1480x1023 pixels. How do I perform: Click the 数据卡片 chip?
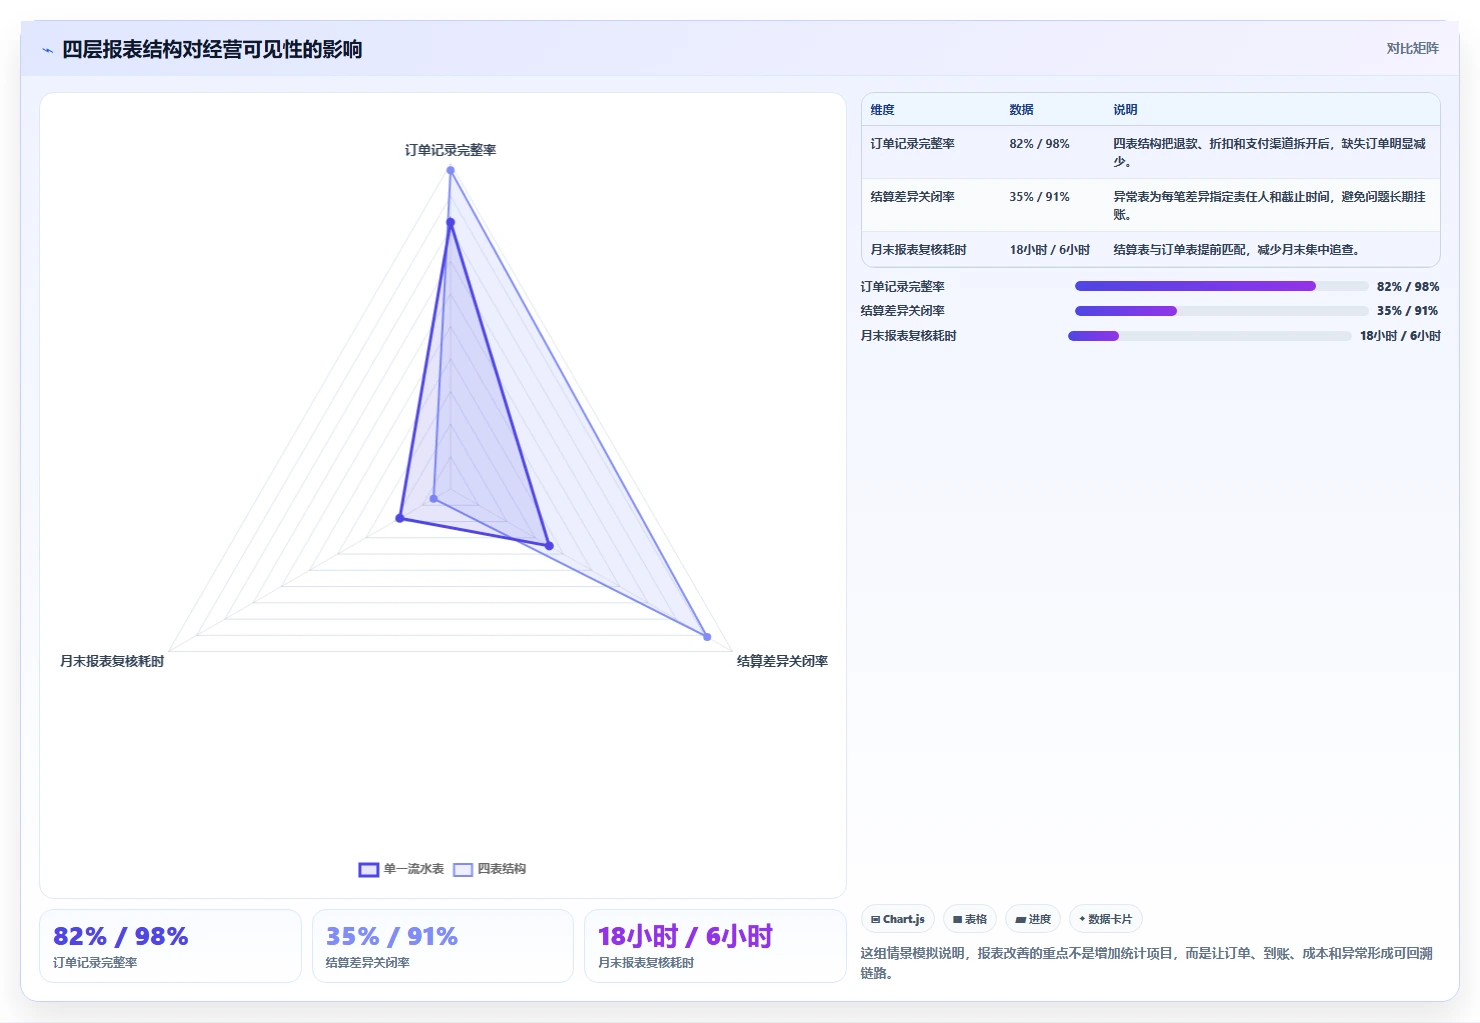[1105, 919]
